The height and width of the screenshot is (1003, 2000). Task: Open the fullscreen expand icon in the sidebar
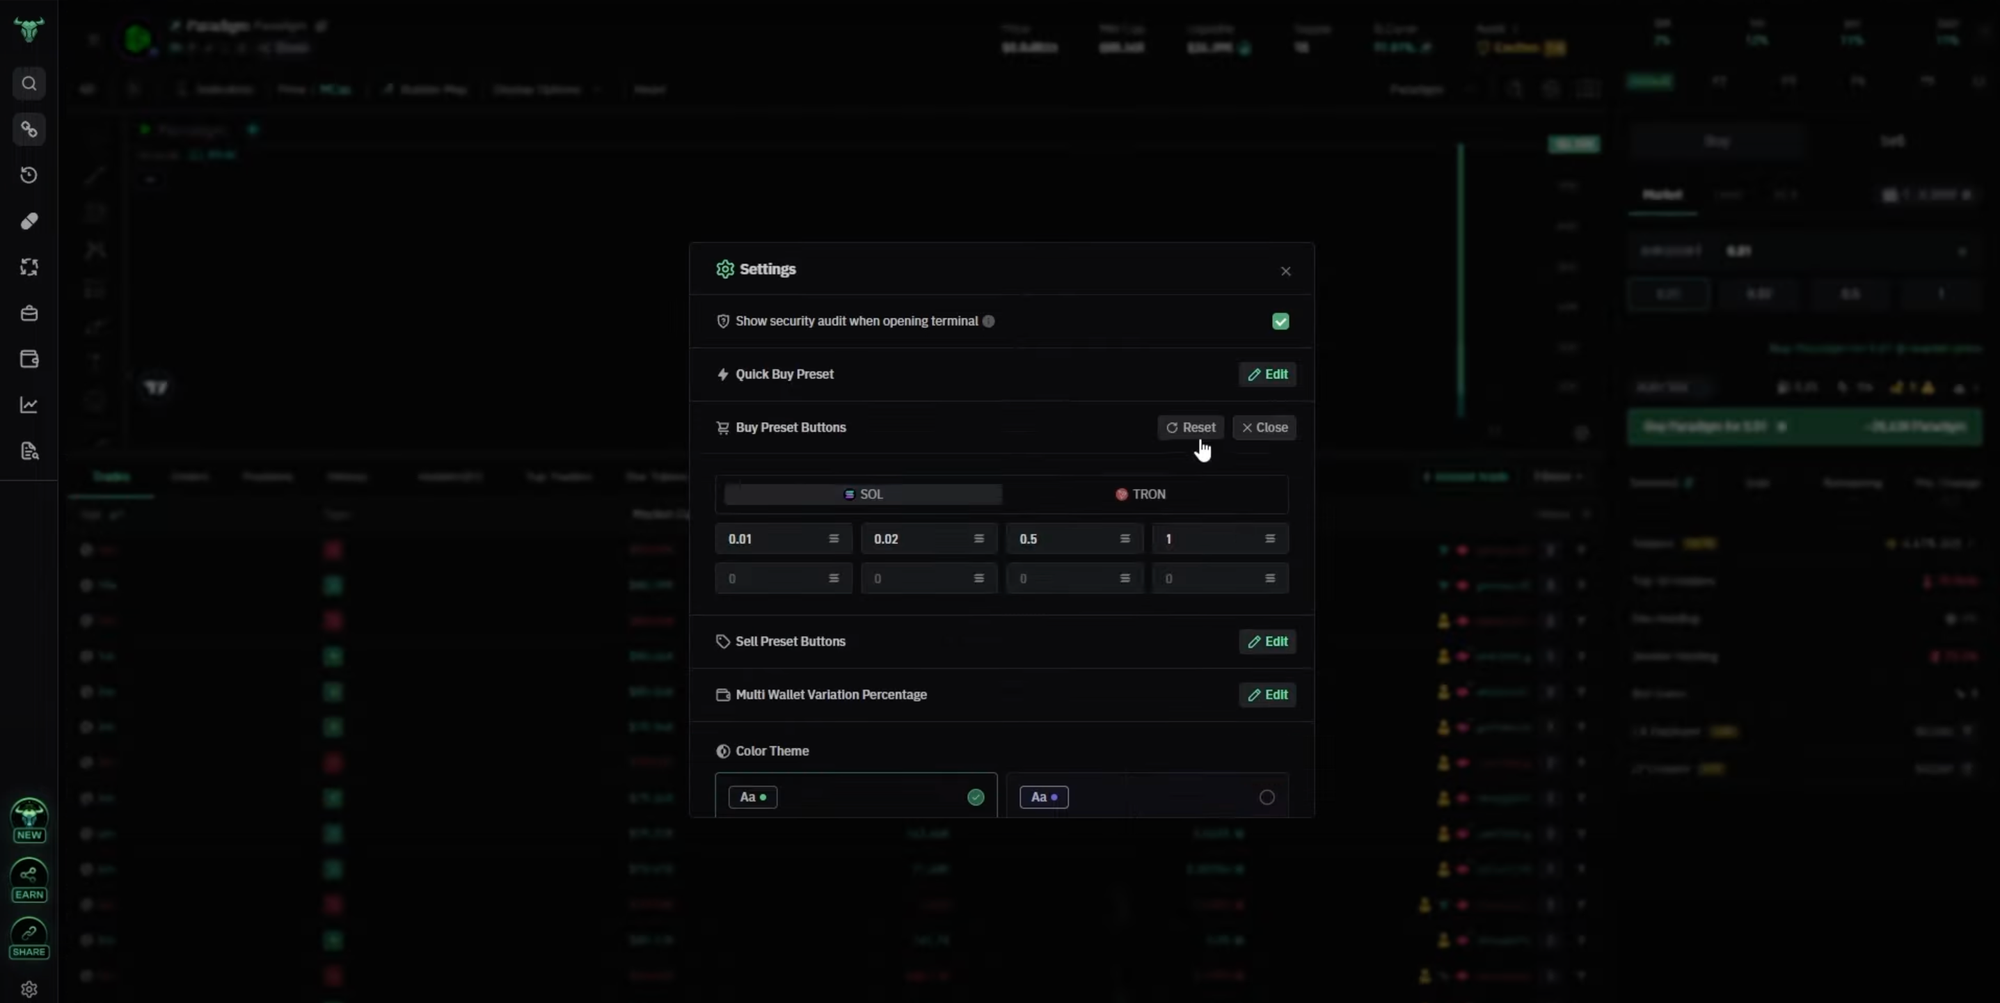[x=29, y=267]
